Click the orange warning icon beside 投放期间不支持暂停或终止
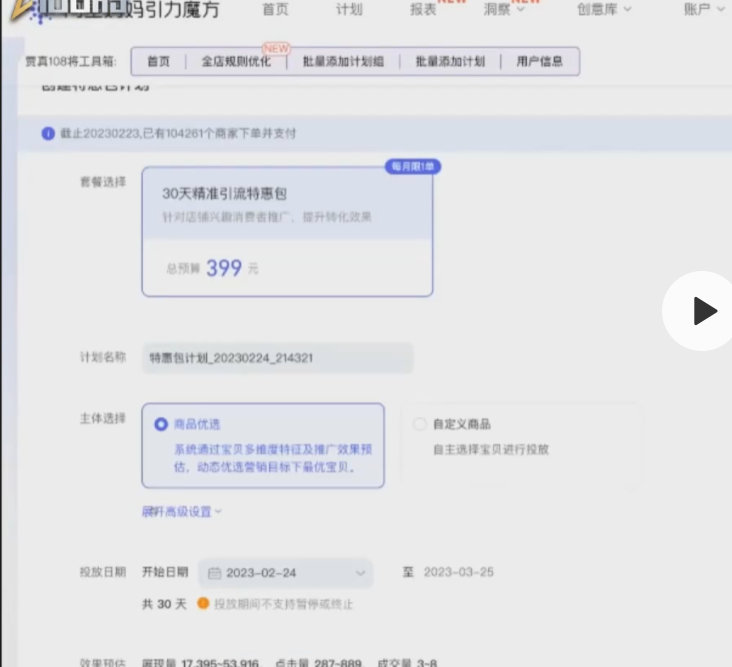 203,604
